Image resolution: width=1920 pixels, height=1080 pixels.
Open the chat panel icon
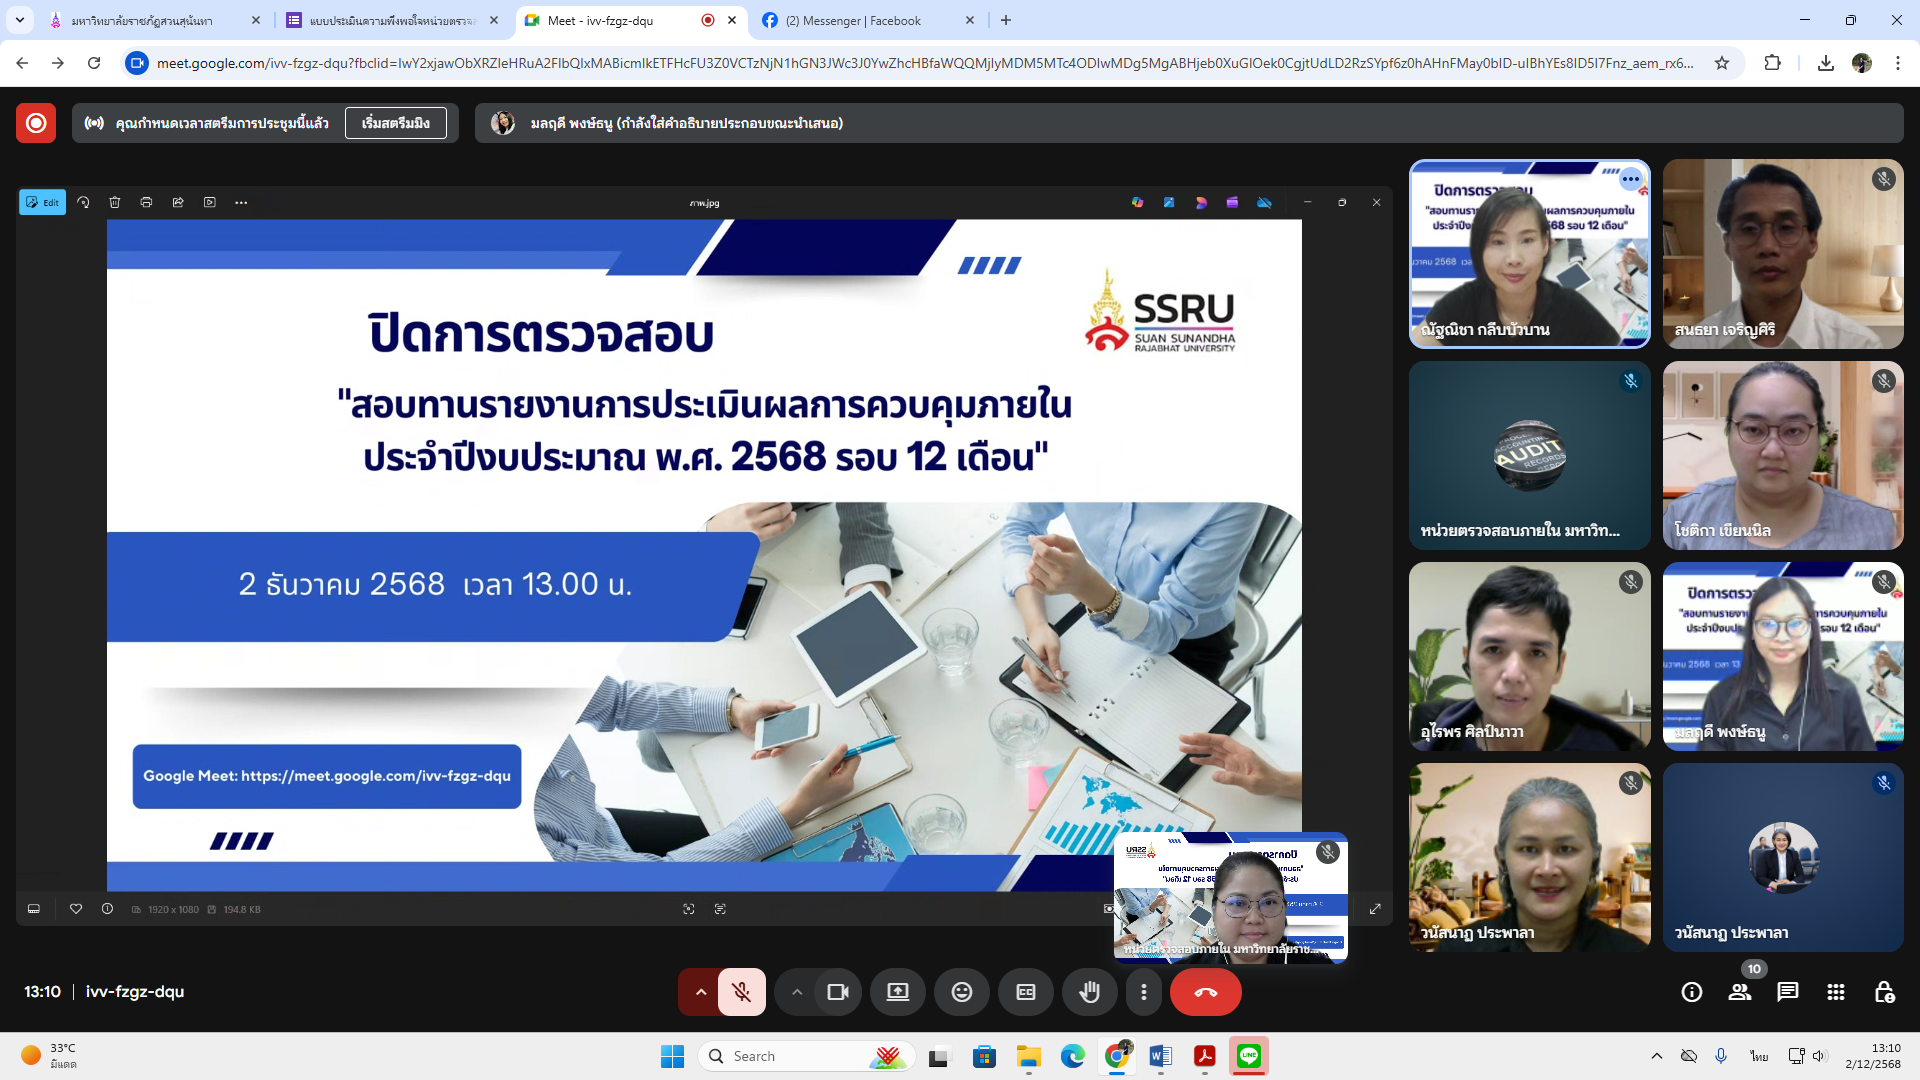[1787, 992]
